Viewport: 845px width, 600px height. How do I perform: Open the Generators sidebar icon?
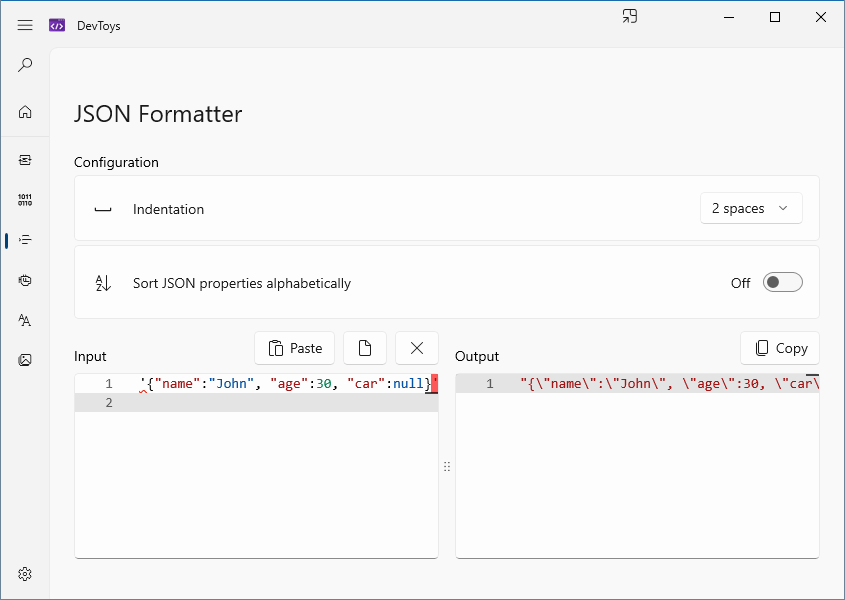coord(25,280)
